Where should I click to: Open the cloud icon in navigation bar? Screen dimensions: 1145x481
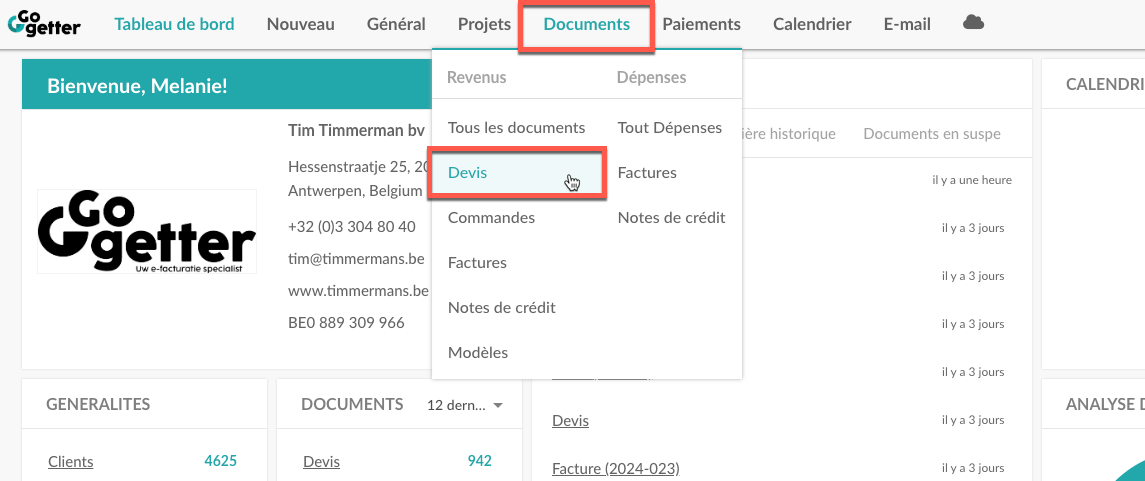click(973, 23)
